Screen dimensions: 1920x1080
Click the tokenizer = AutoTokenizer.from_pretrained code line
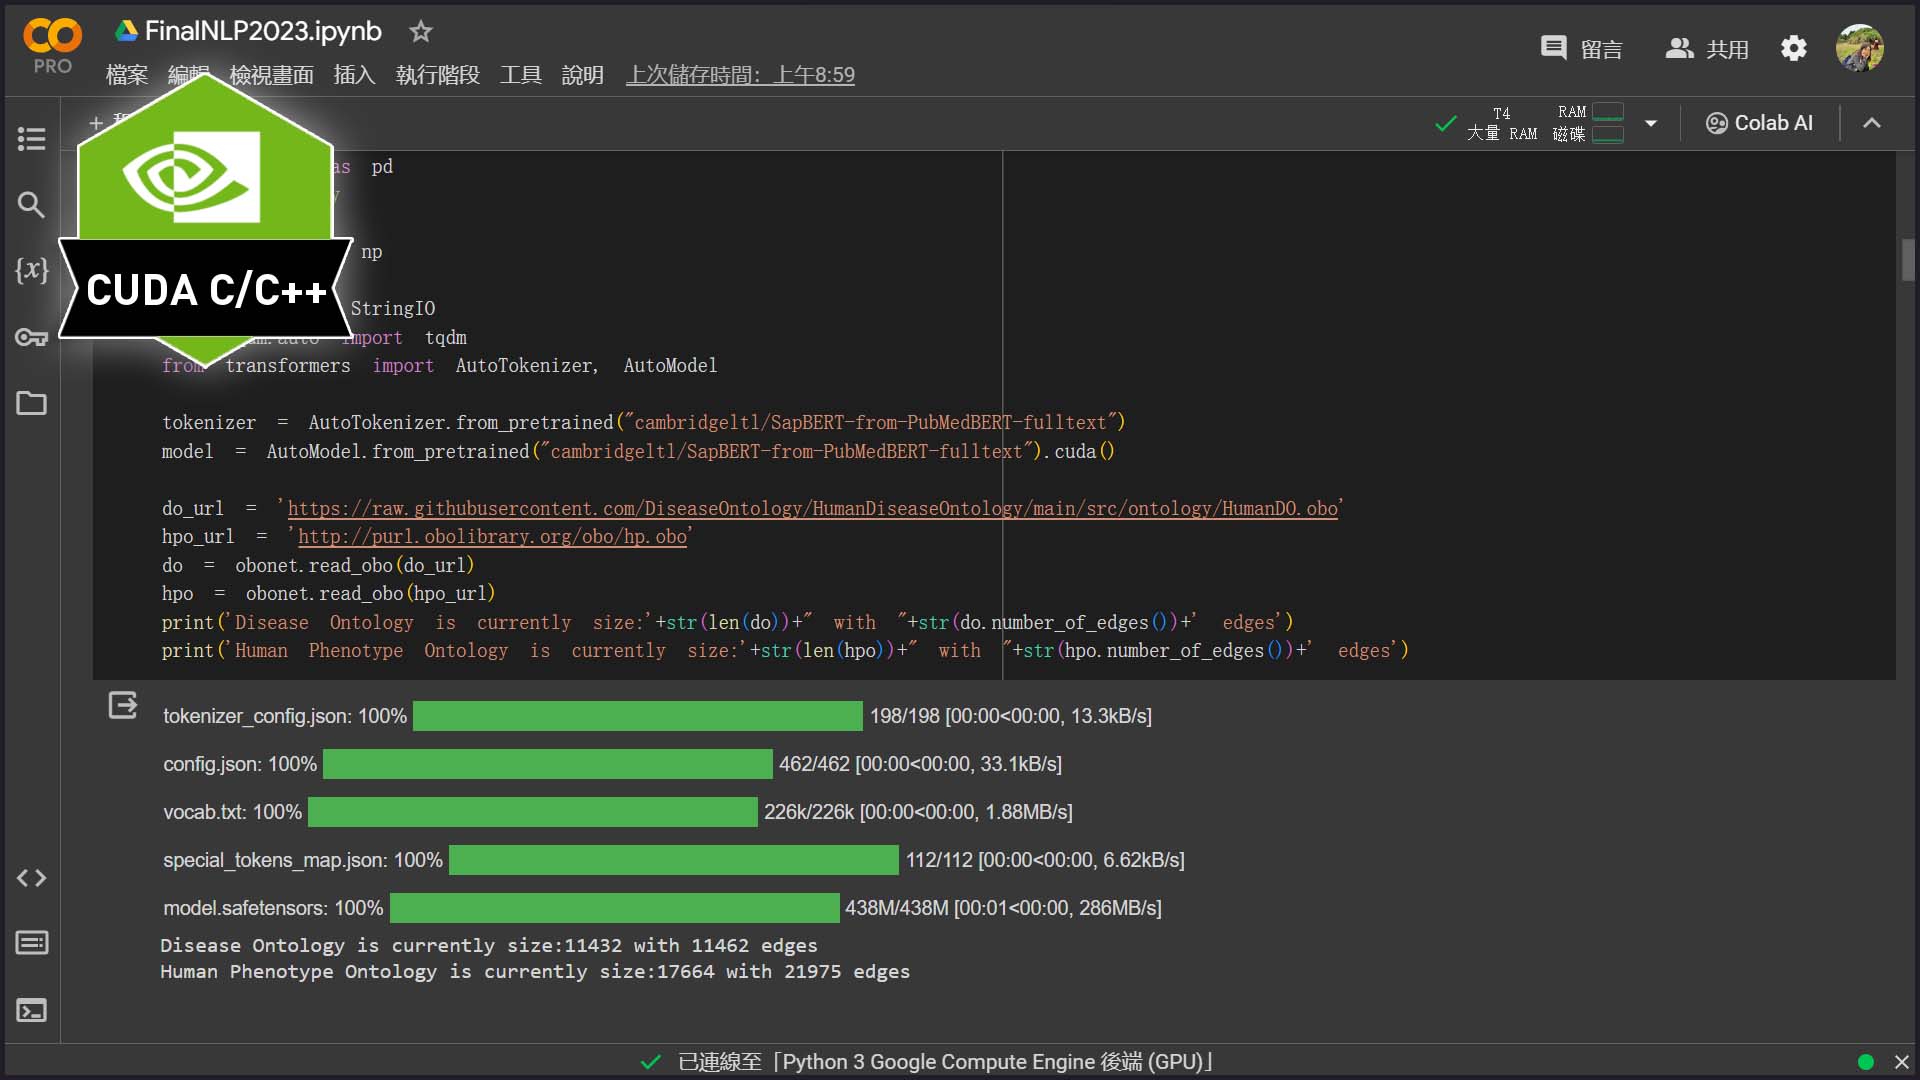[x=644, y=422]
